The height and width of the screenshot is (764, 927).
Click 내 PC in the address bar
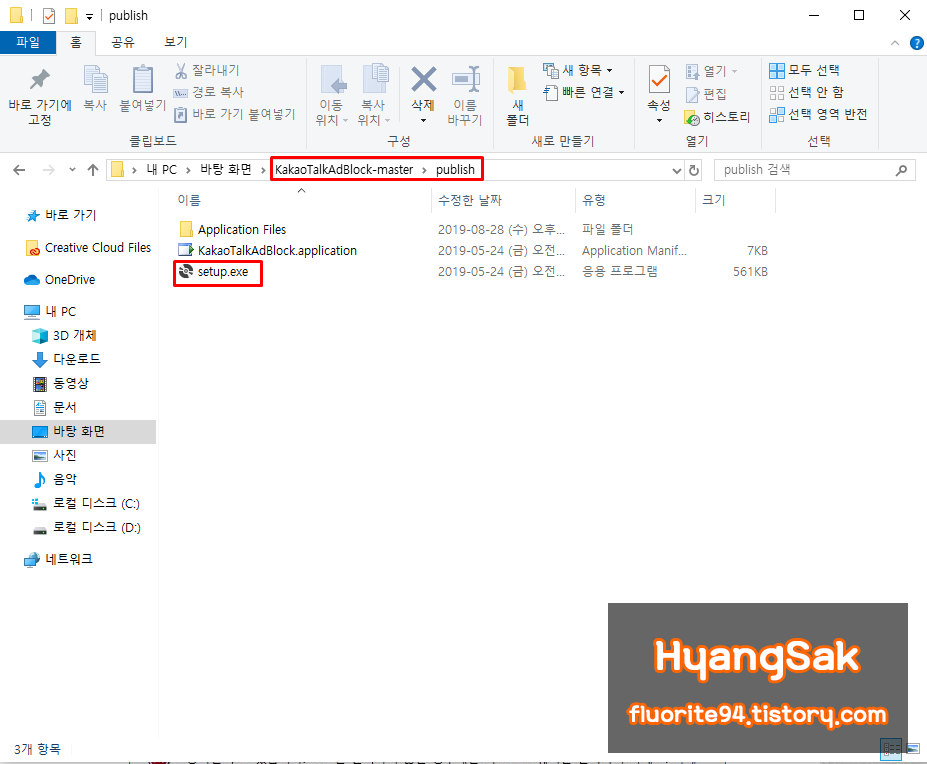pos(161,170)
